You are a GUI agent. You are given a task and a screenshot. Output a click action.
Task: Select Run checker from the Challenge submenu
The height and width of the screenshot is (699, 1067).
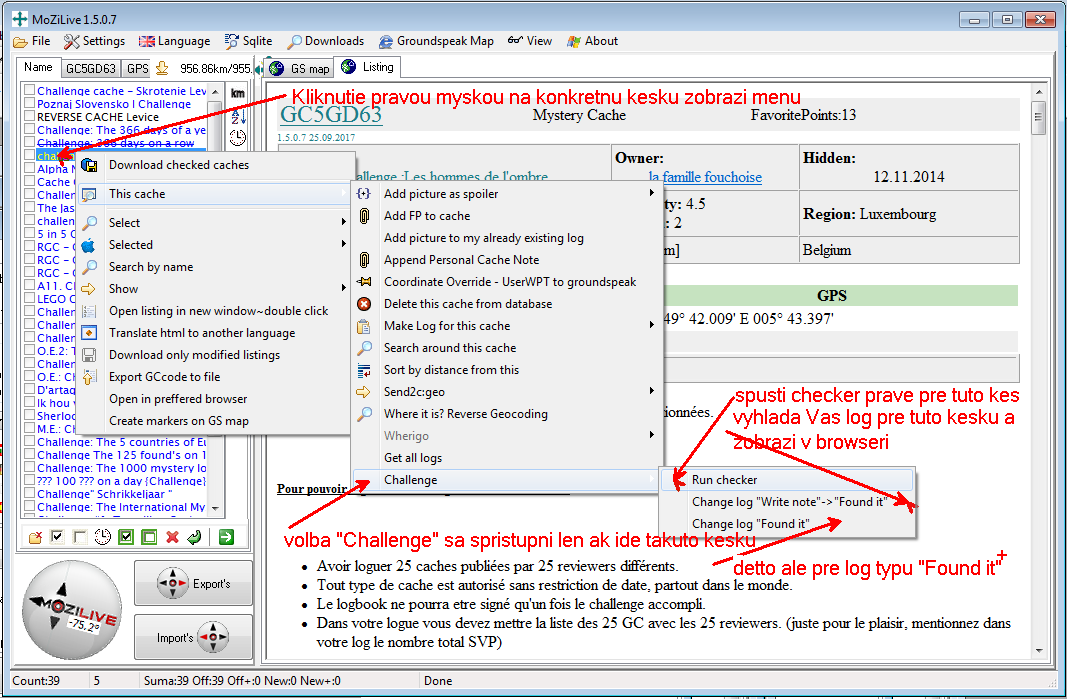click(x=787, y=480)
